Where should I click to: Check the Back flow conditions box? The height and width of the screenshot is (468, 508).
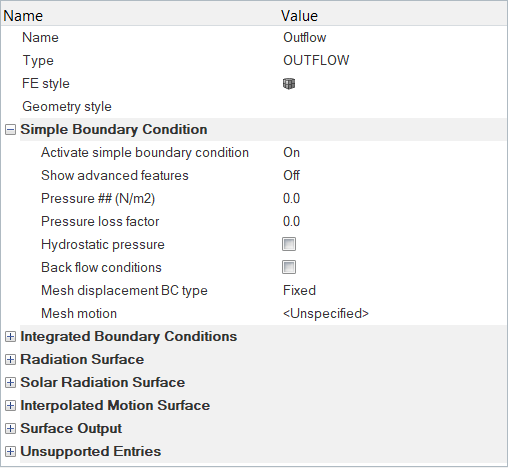tap(289, 267)
